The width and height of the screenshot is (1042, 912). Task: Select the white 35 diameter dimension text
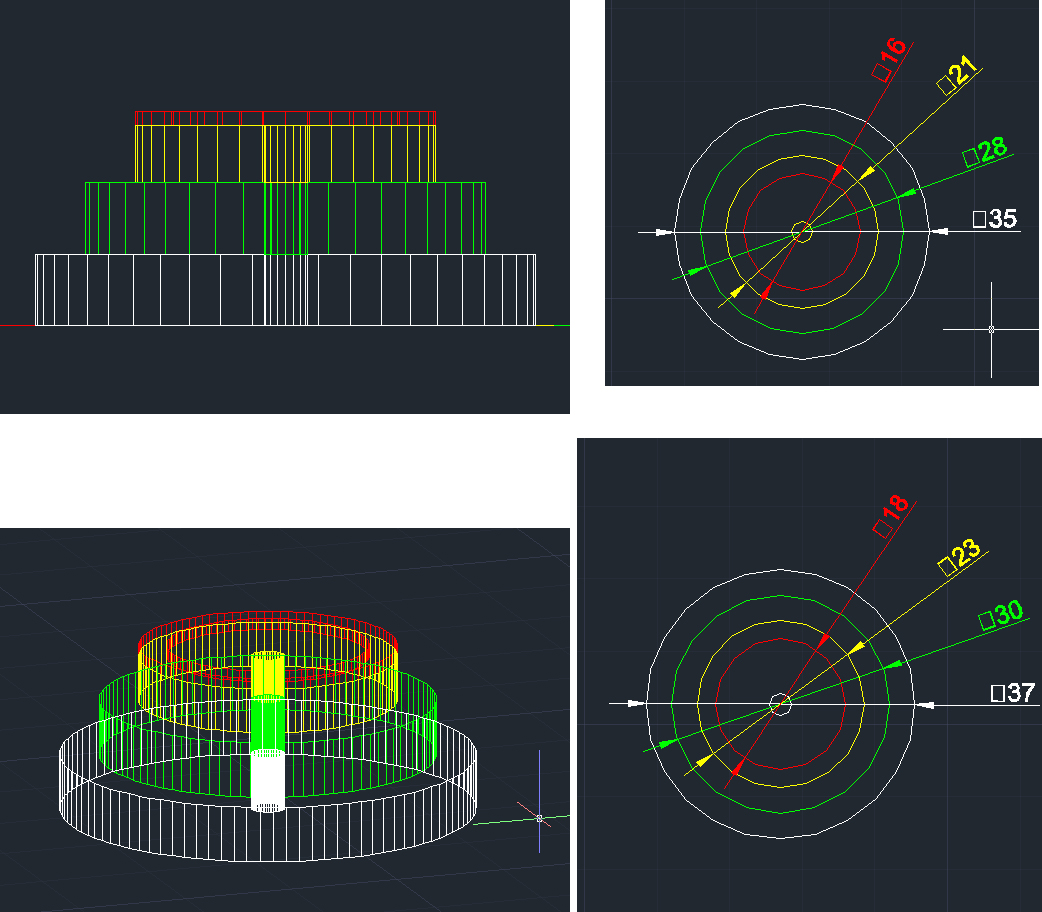tap(995, 219)
